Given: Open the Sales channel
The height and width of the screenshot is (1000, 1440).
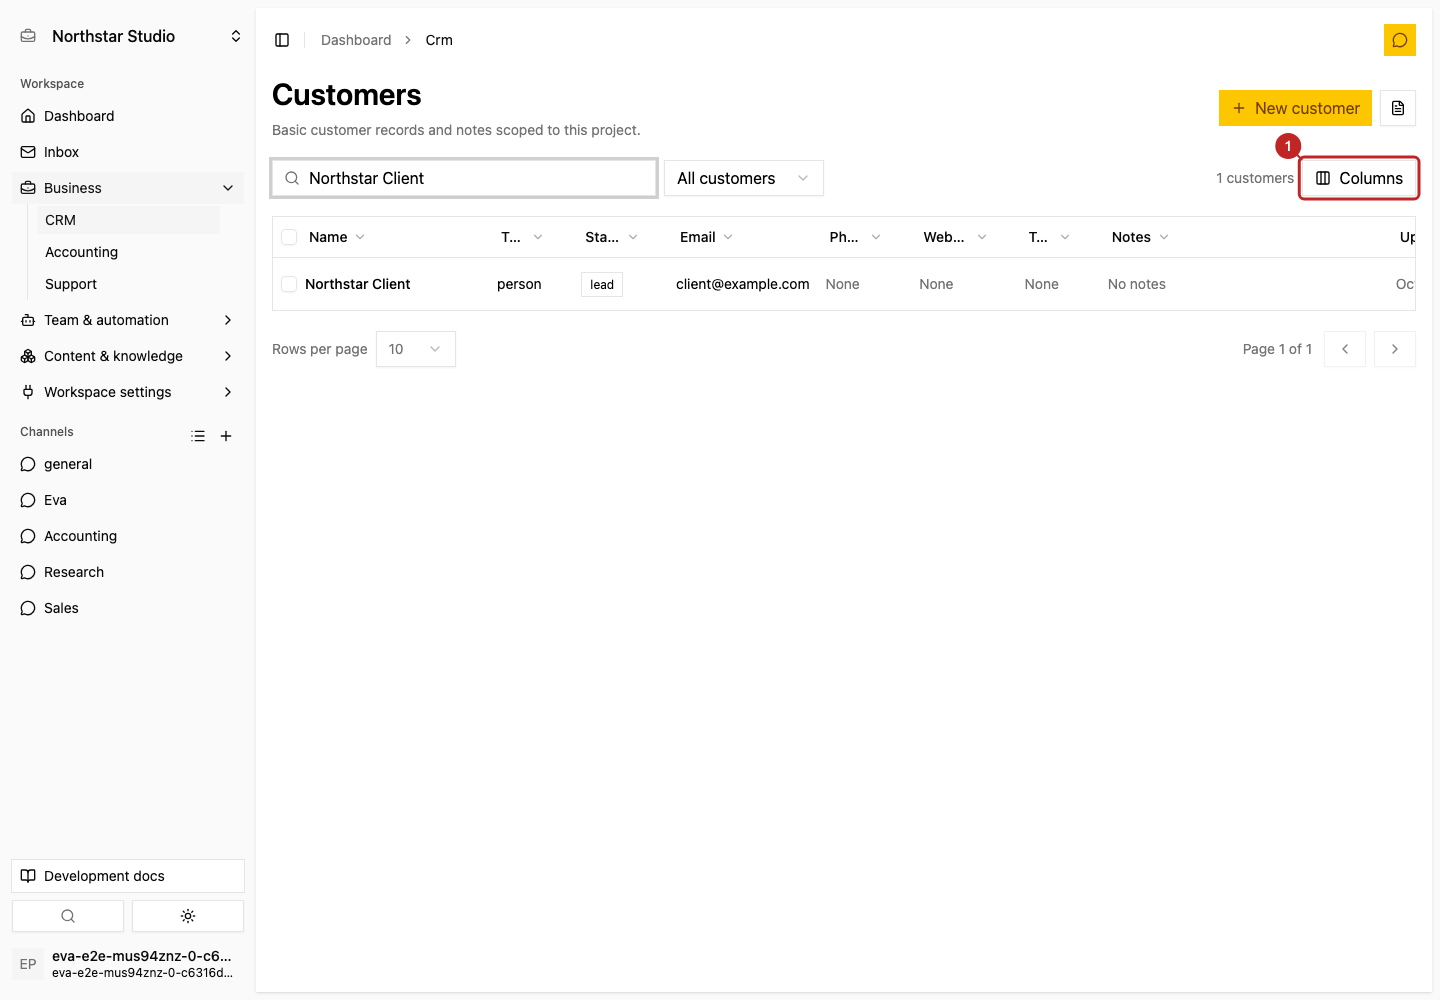Looking at the screenshot, I should [x=128, y=608].
